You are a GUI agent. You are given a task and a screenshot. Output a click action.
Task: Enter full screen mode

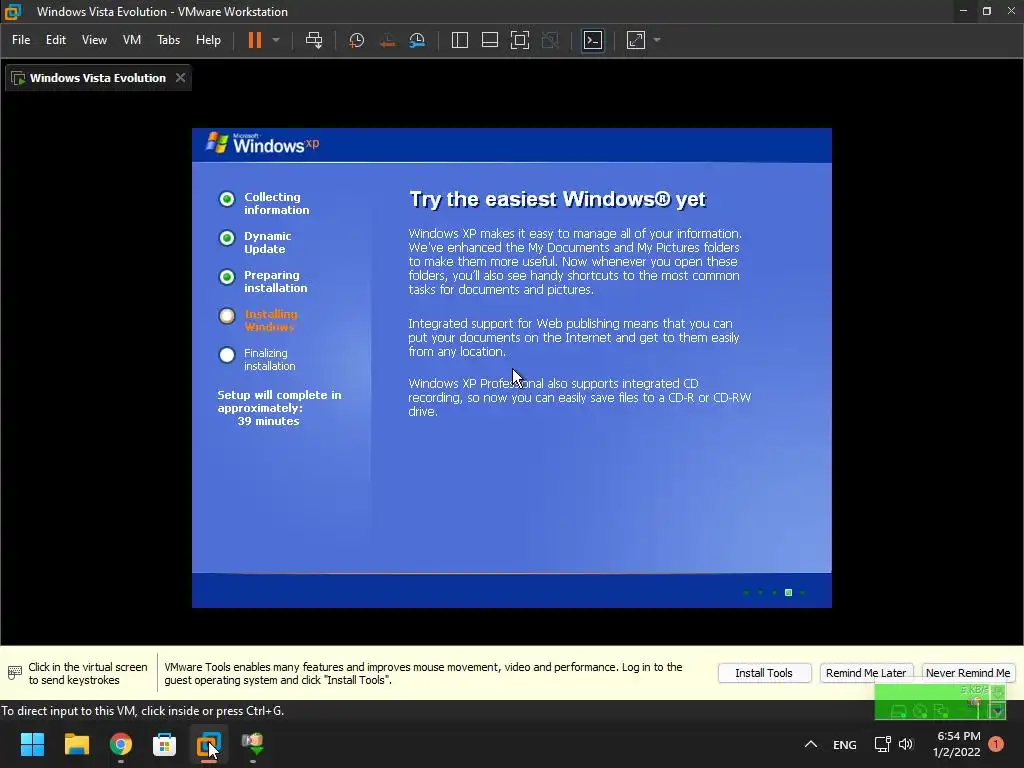coord(520,40)
